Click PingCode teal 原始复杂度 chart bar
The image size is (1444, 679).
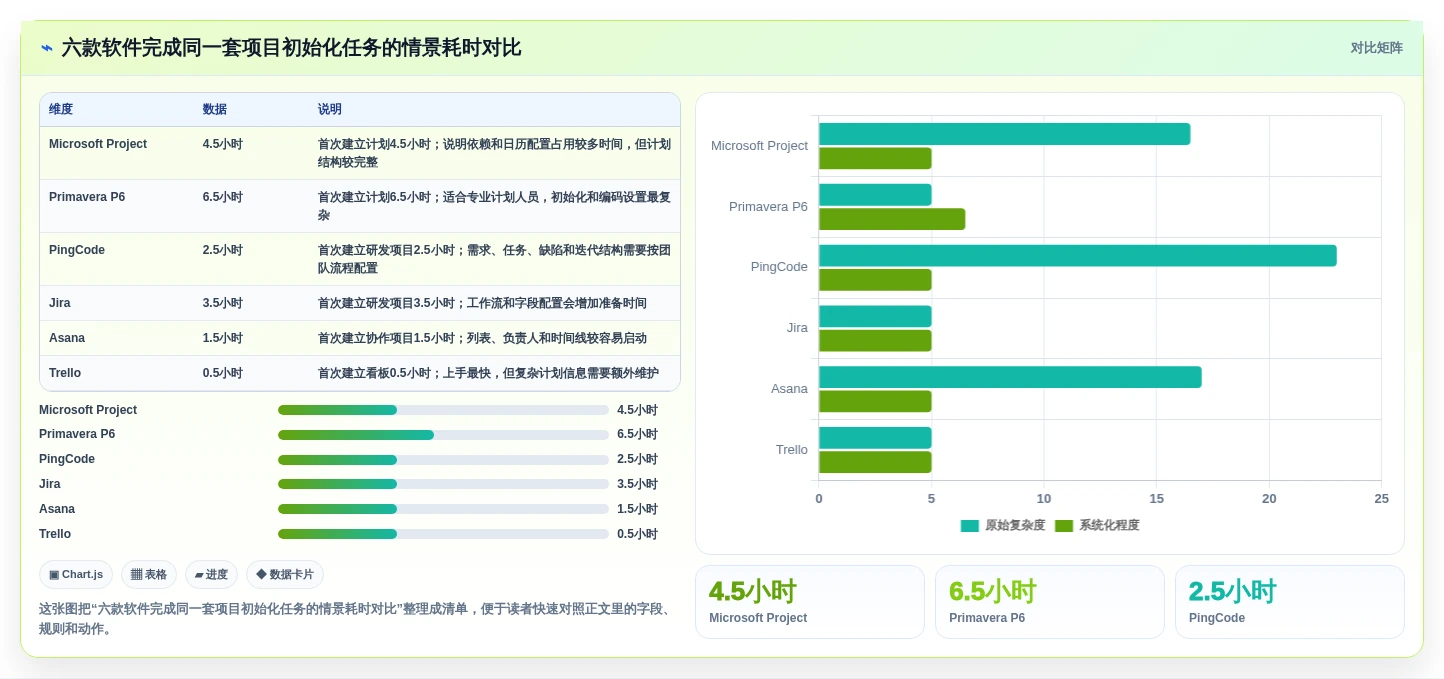coord(1077,255)
